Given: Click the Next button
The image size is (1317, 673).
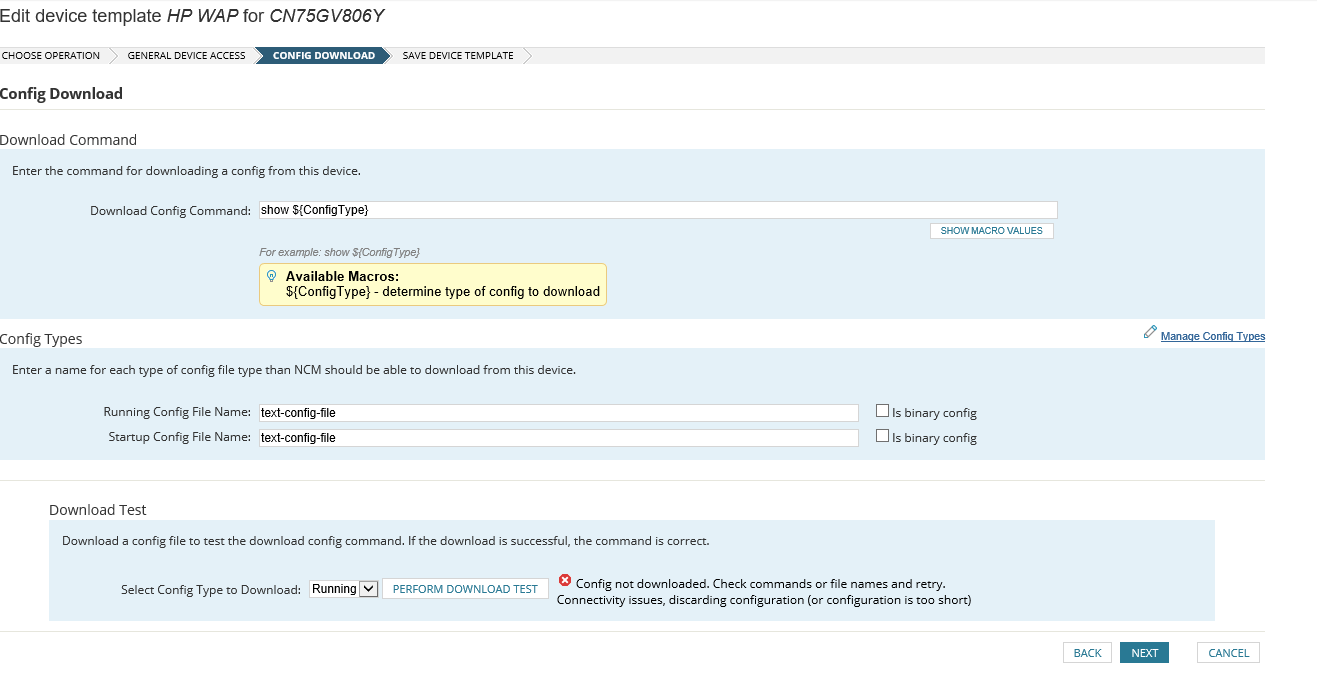Looking at the screenshot, I should (x=1144, y=653).
